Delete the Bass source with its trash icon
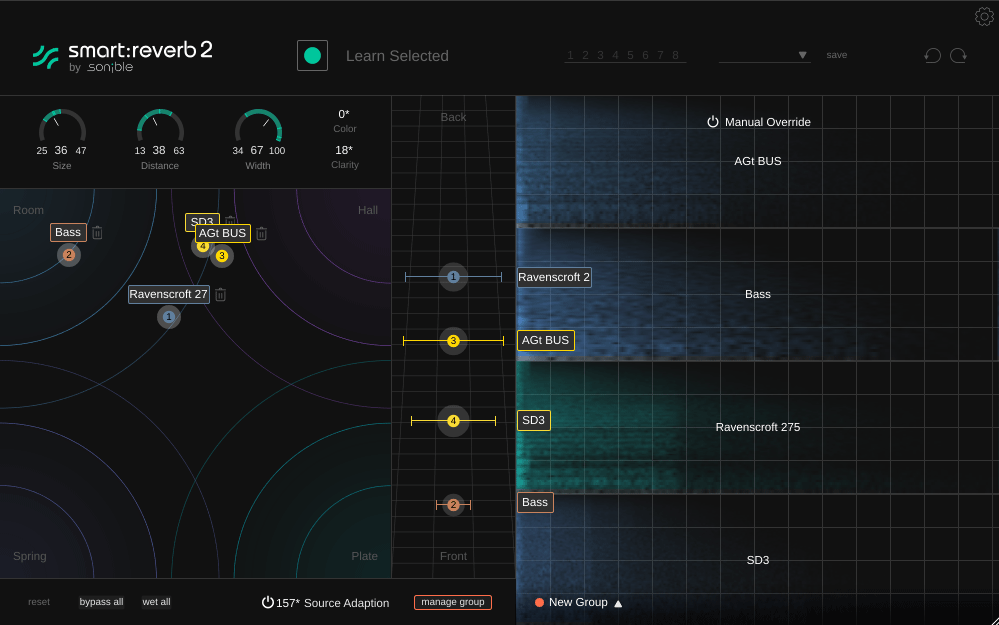This screenshot has height=625, width=999. click(97, 233)
